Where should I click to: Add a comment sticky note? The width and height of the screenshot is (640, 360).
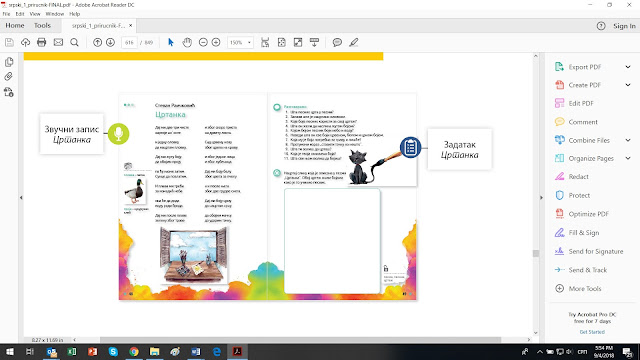click(x=337, y=42)
